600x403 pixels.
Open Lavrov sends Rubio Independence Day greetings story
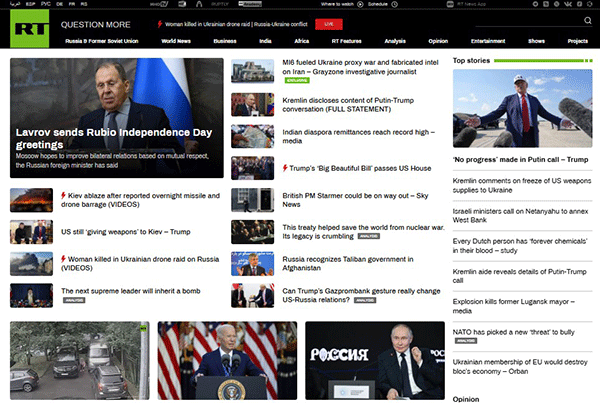pos(114,138)
